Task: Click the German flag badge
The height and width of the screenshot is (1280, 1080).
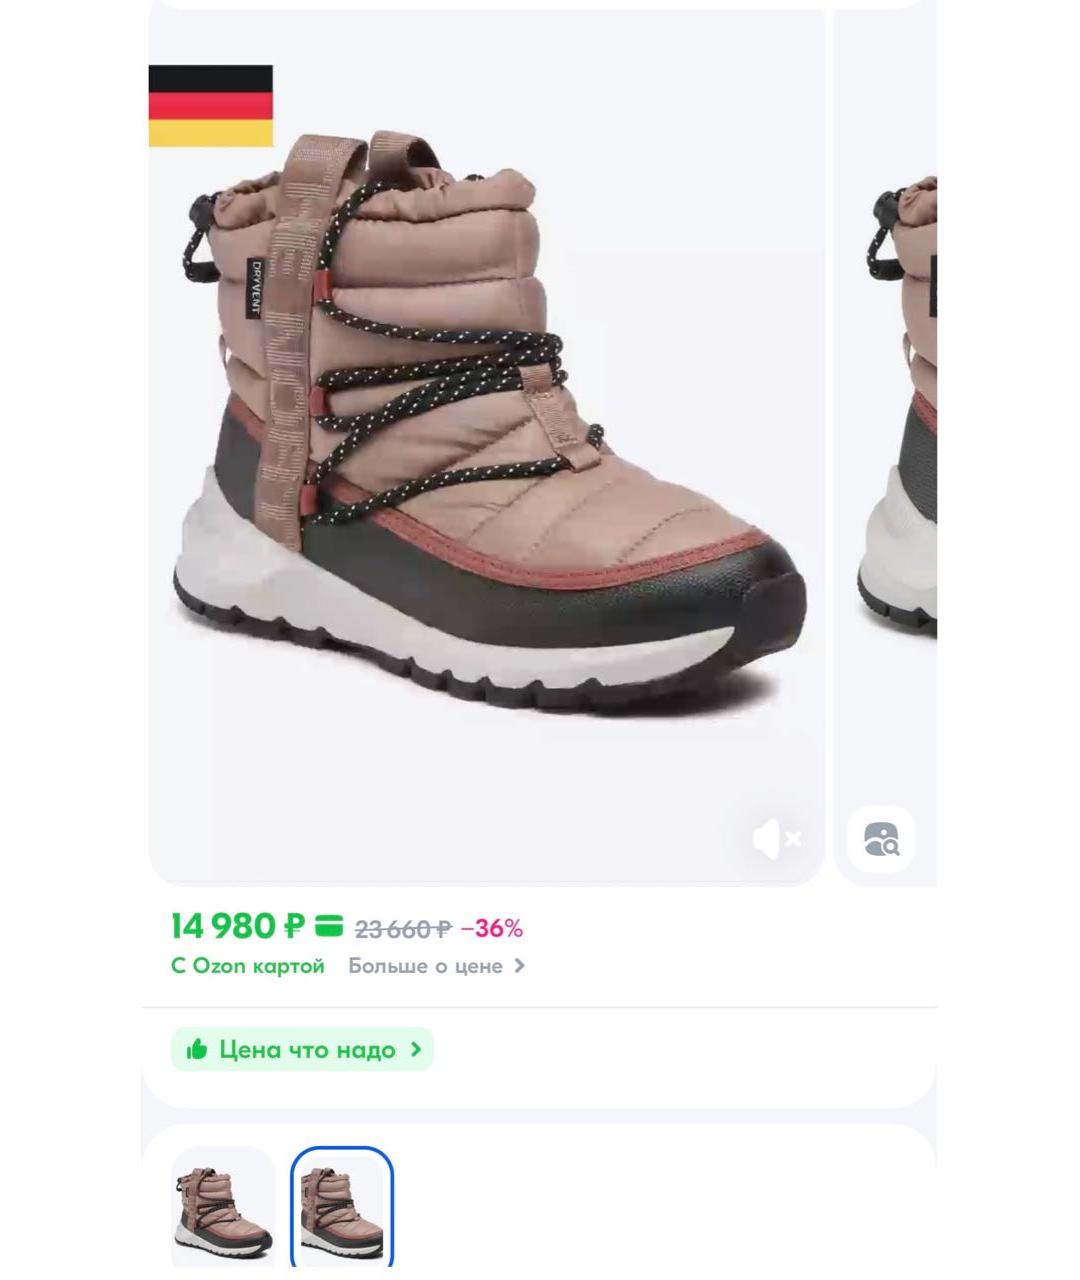Action: [x=211, y=106]
